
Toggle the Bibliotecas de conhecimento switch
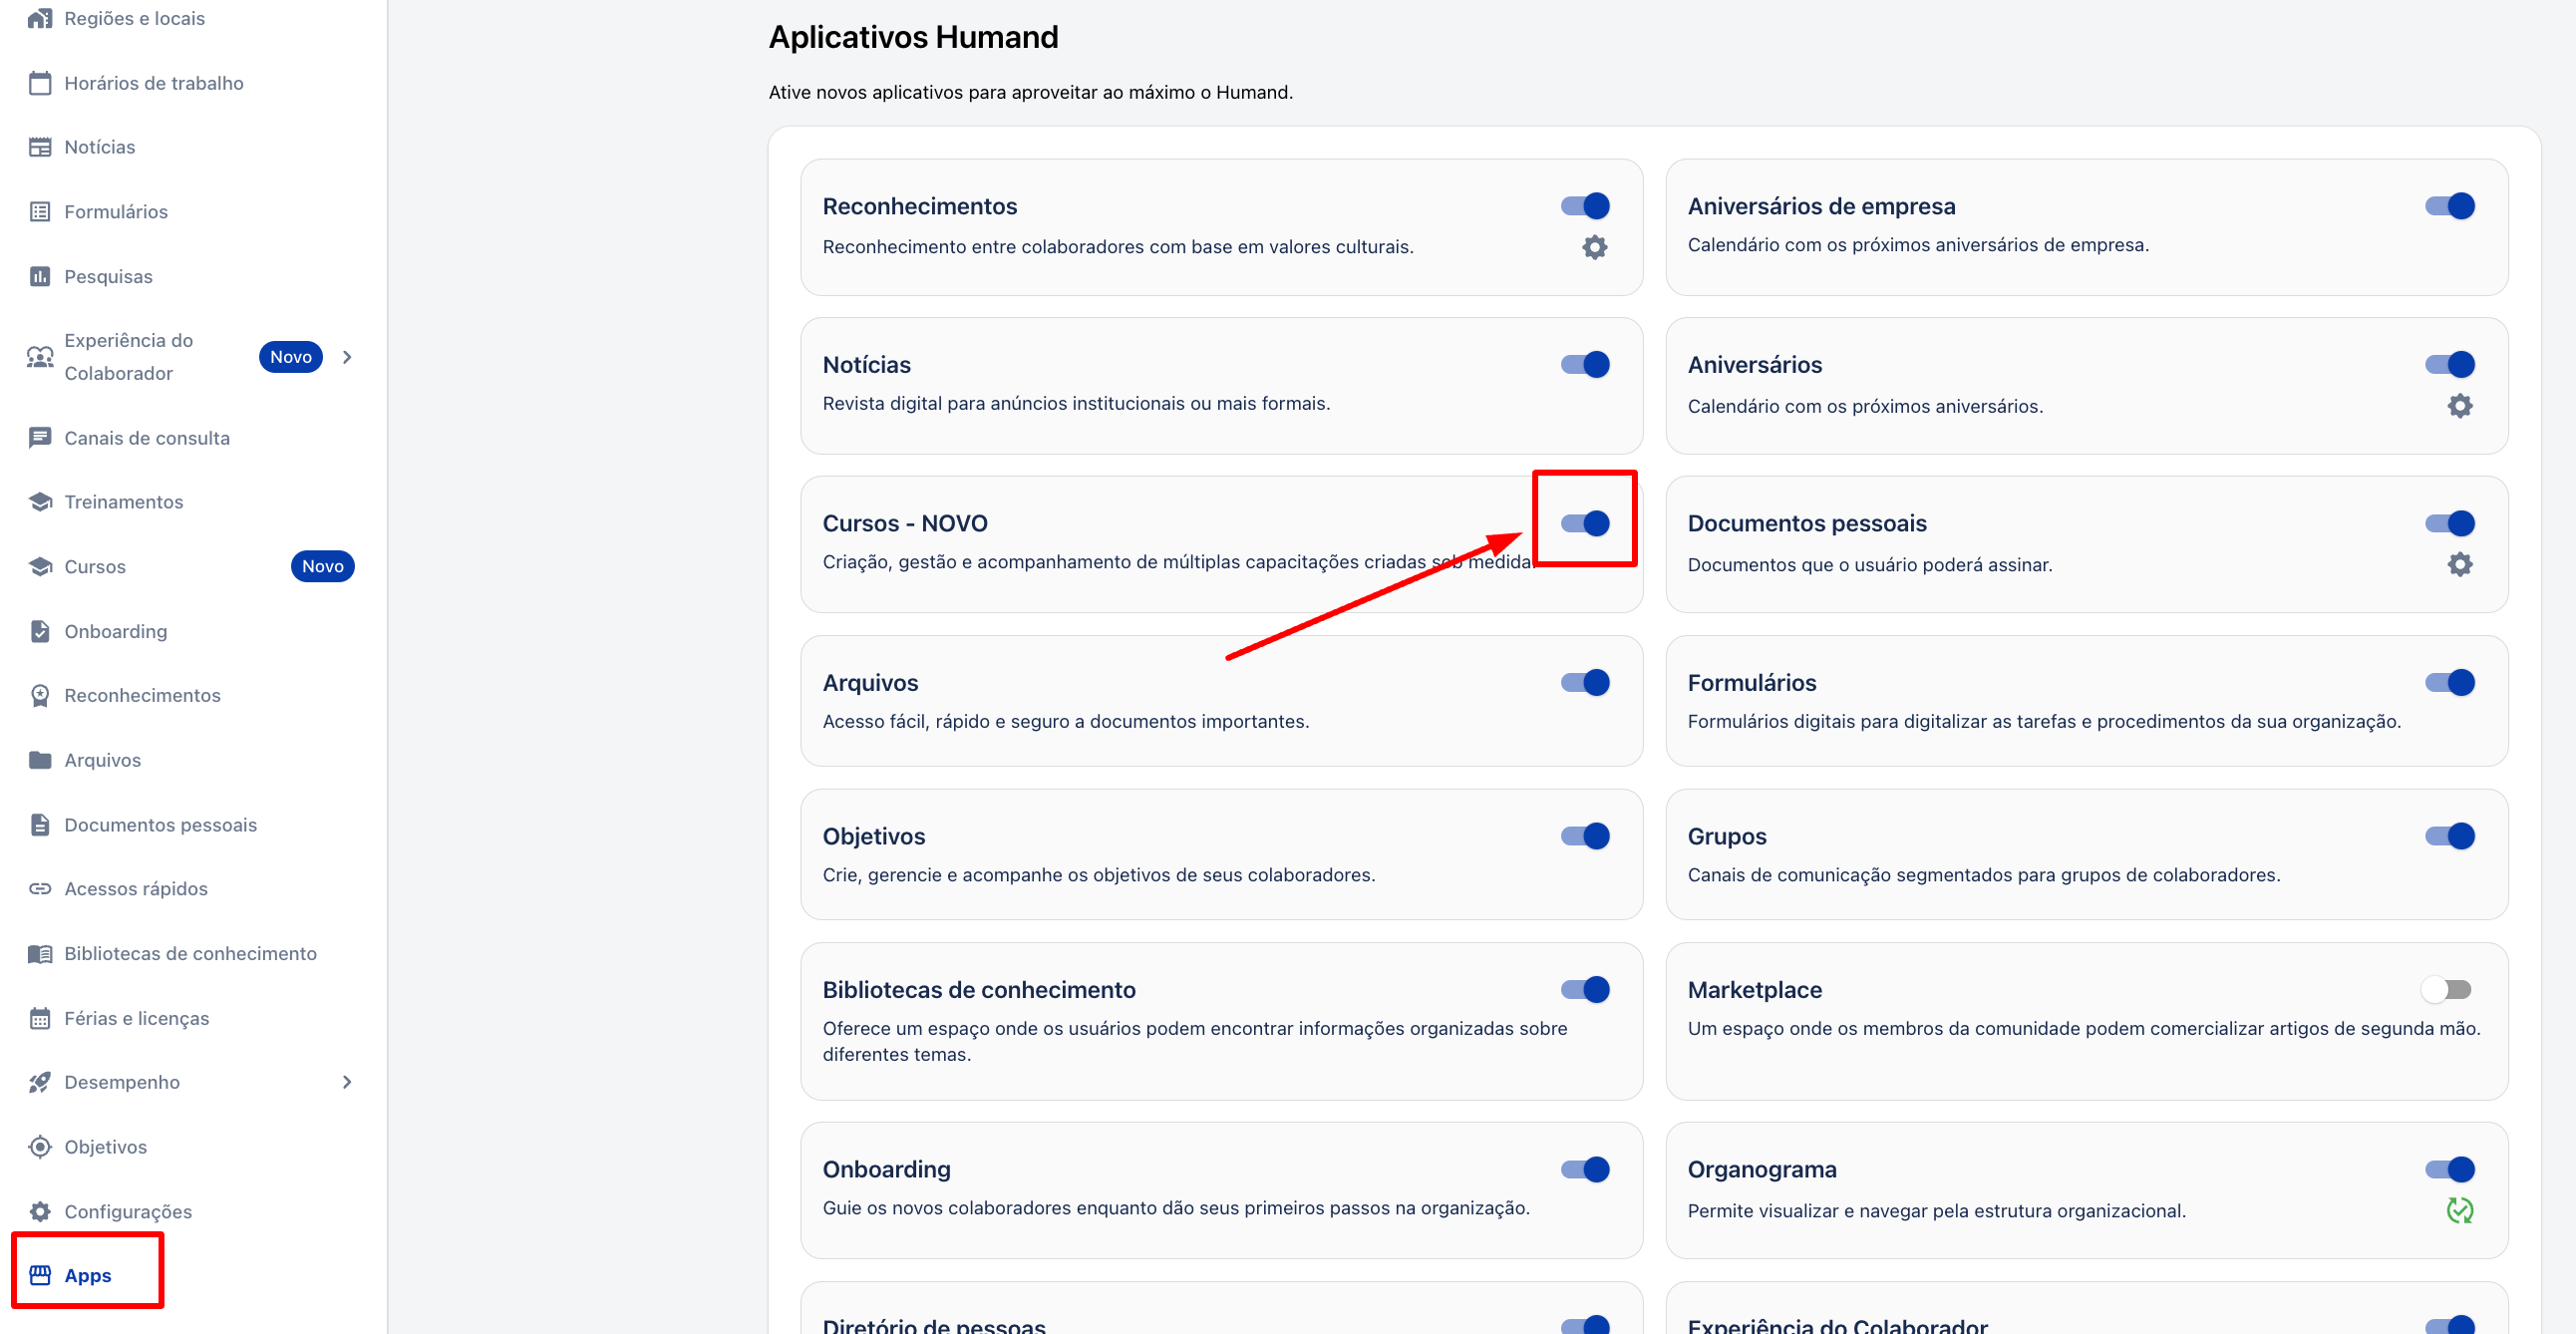click(1586, 990)
